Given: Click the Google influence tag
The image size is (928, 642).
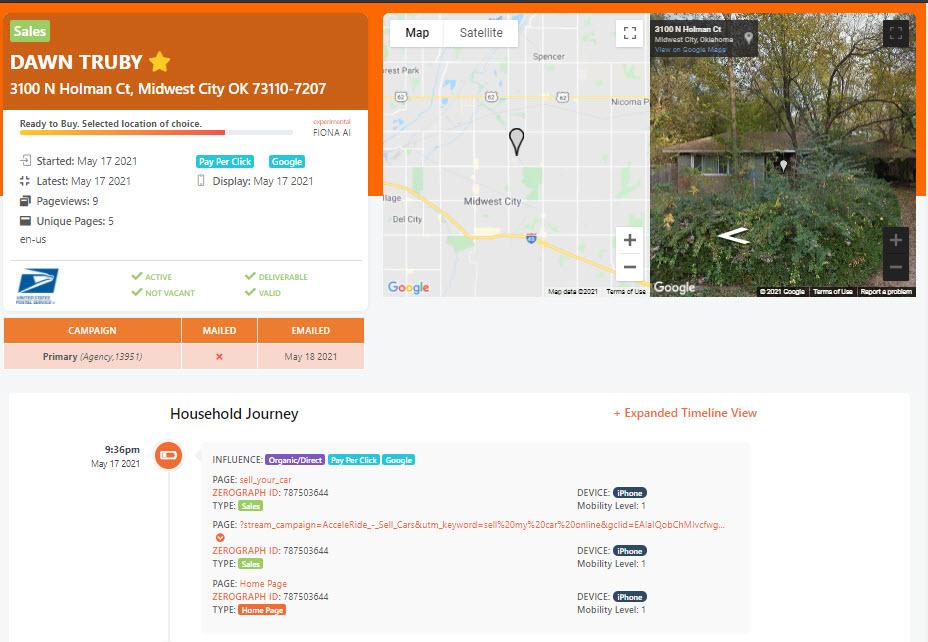Looking at the screenshot, I should [x=398, y=460].
